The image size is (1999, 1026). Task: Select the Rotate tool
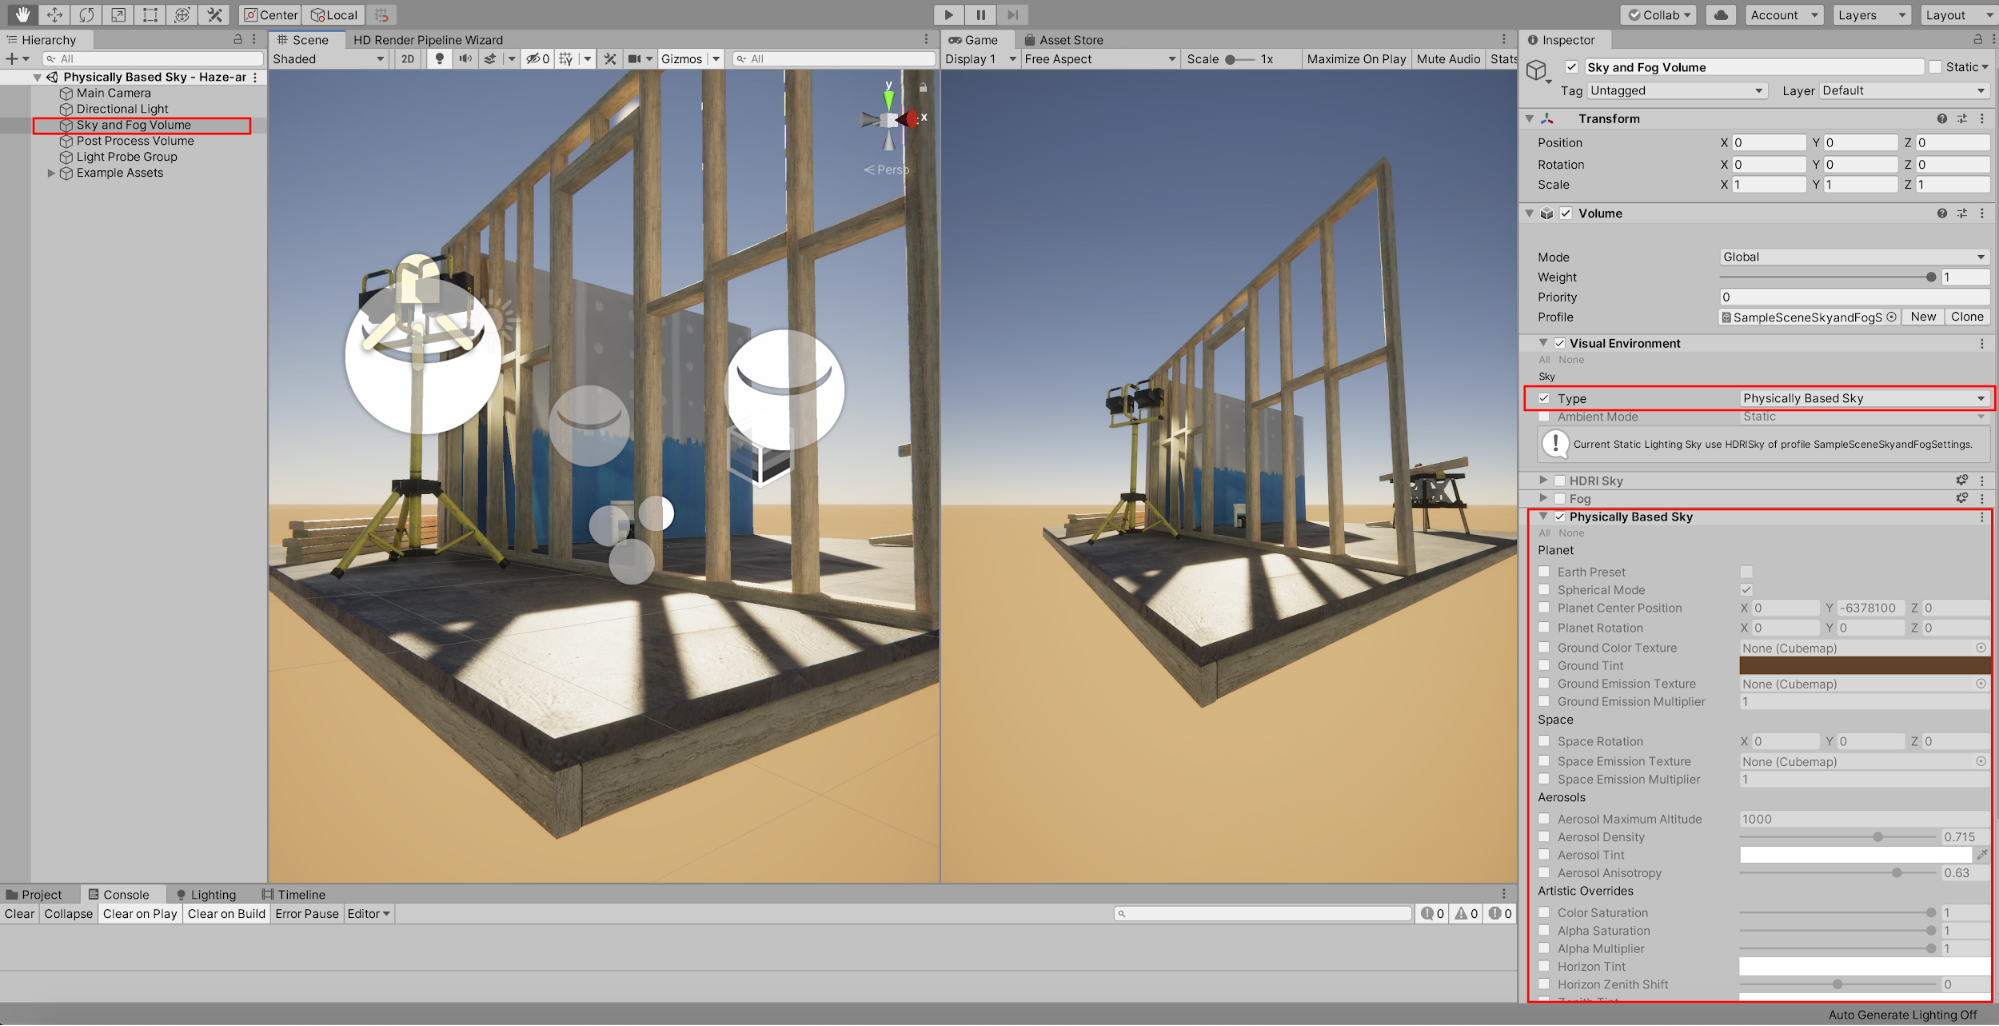[x=86, y=15]
